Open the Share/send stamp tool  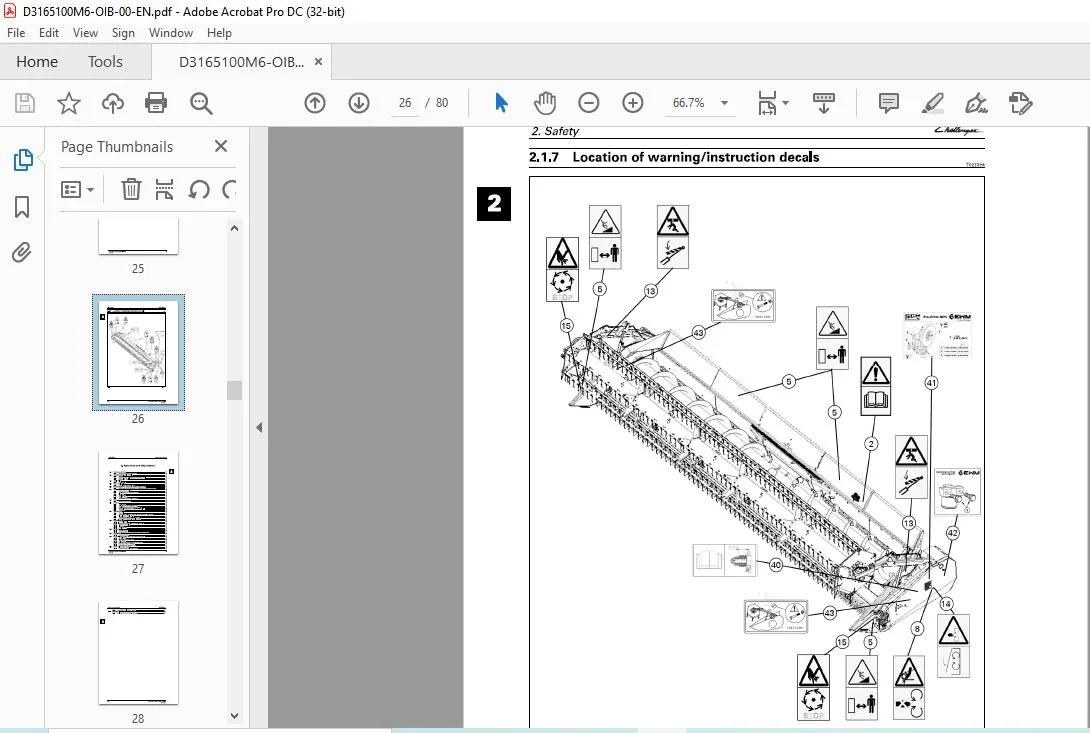tap(1020, 103)
